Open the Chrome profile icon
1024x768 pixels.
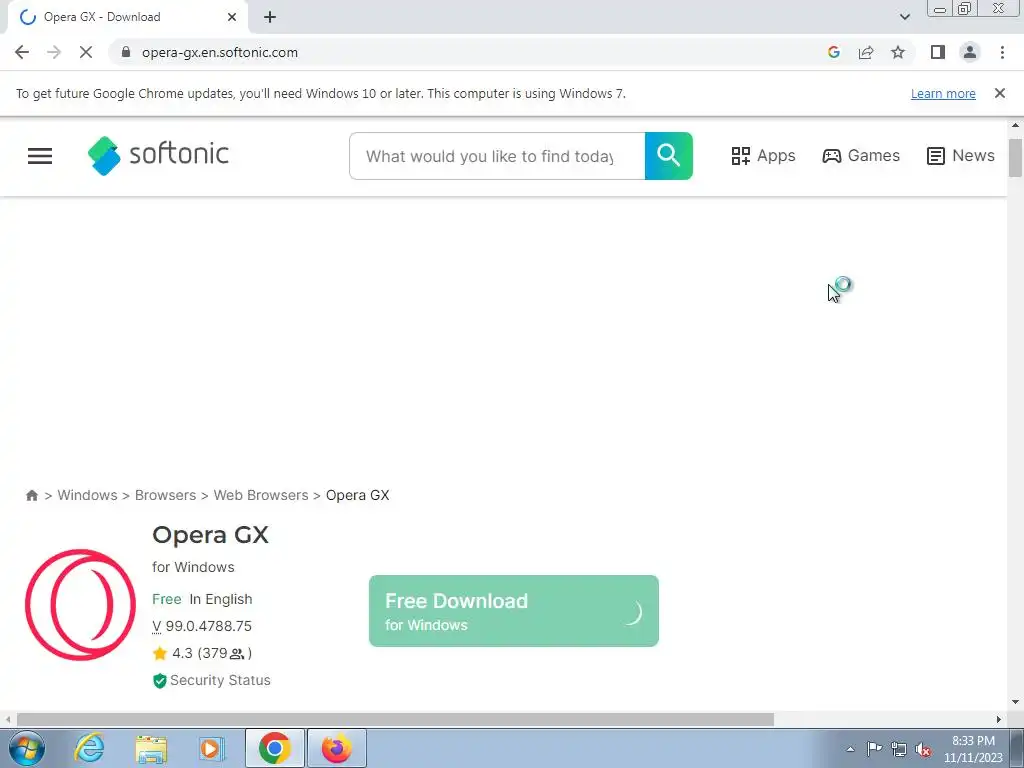[x=970, y=52]
